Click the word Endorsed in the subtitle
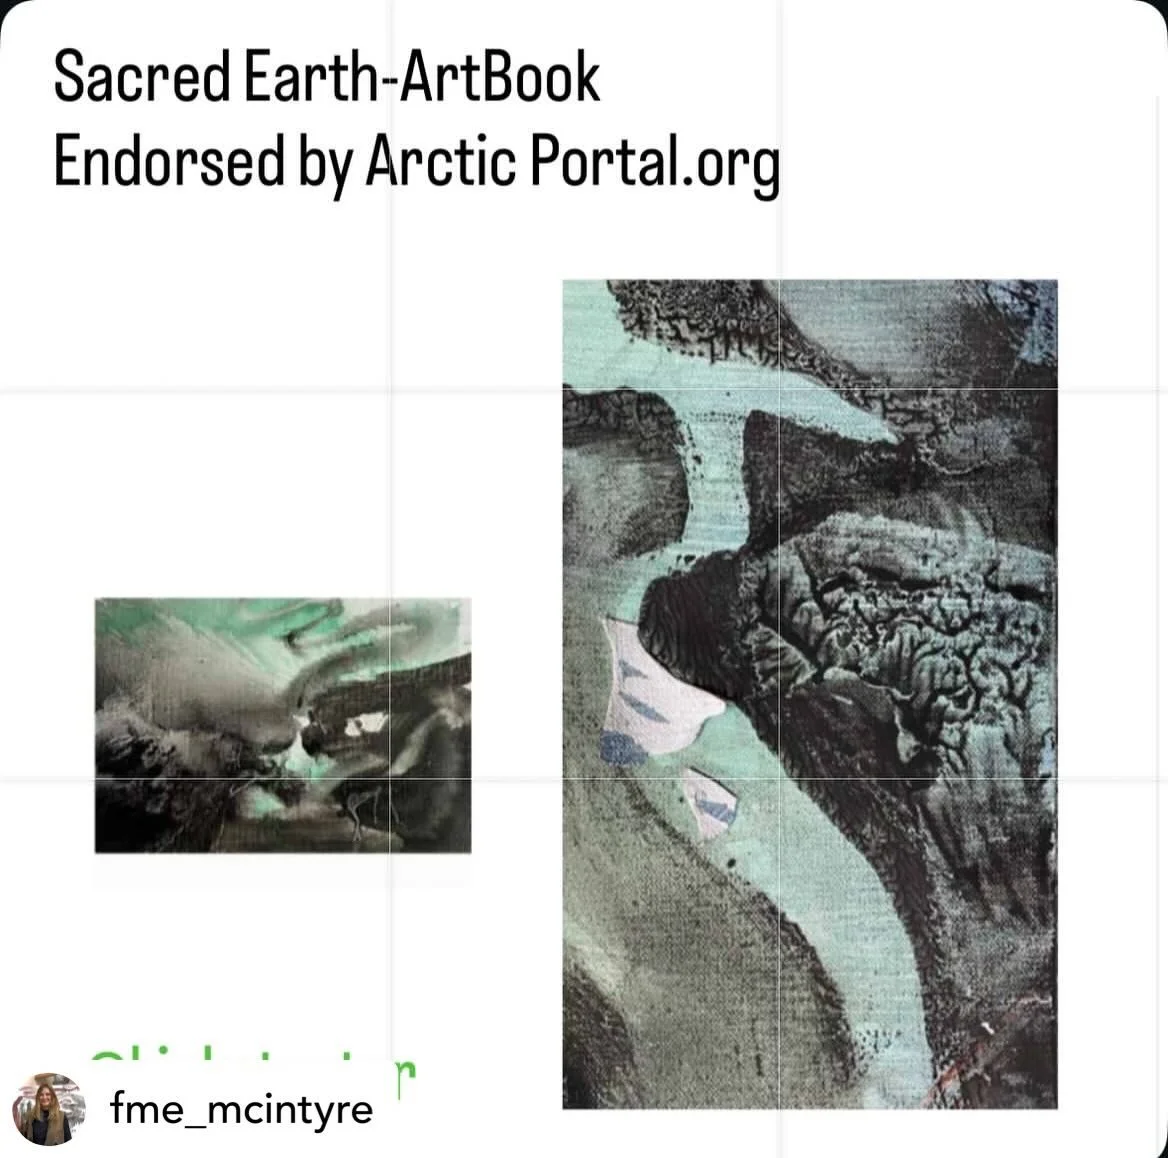The height and width of the screenshot is (1158, 1168). (169, 161)
